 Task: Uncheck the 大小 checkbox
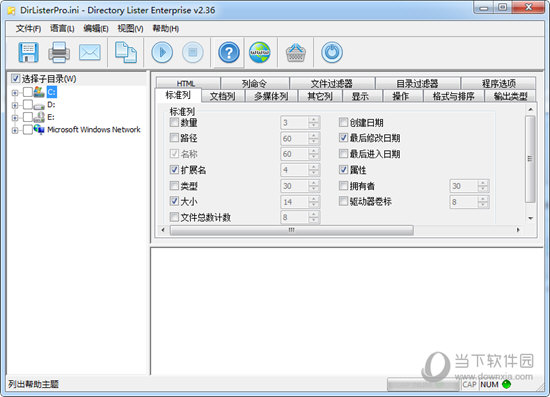click(174, 201)
